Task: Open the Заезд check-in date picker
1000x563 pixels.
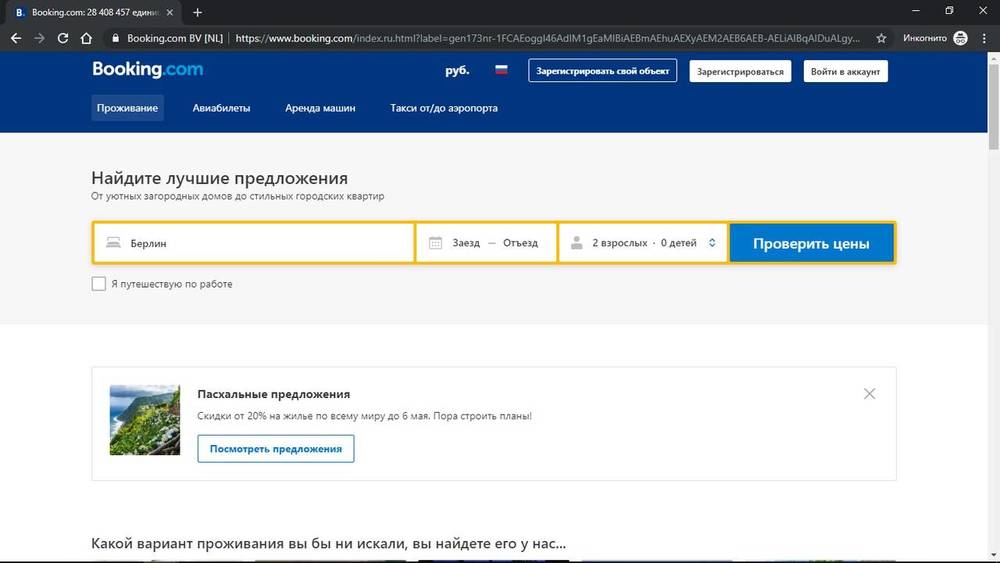Action: click(466, 243)
